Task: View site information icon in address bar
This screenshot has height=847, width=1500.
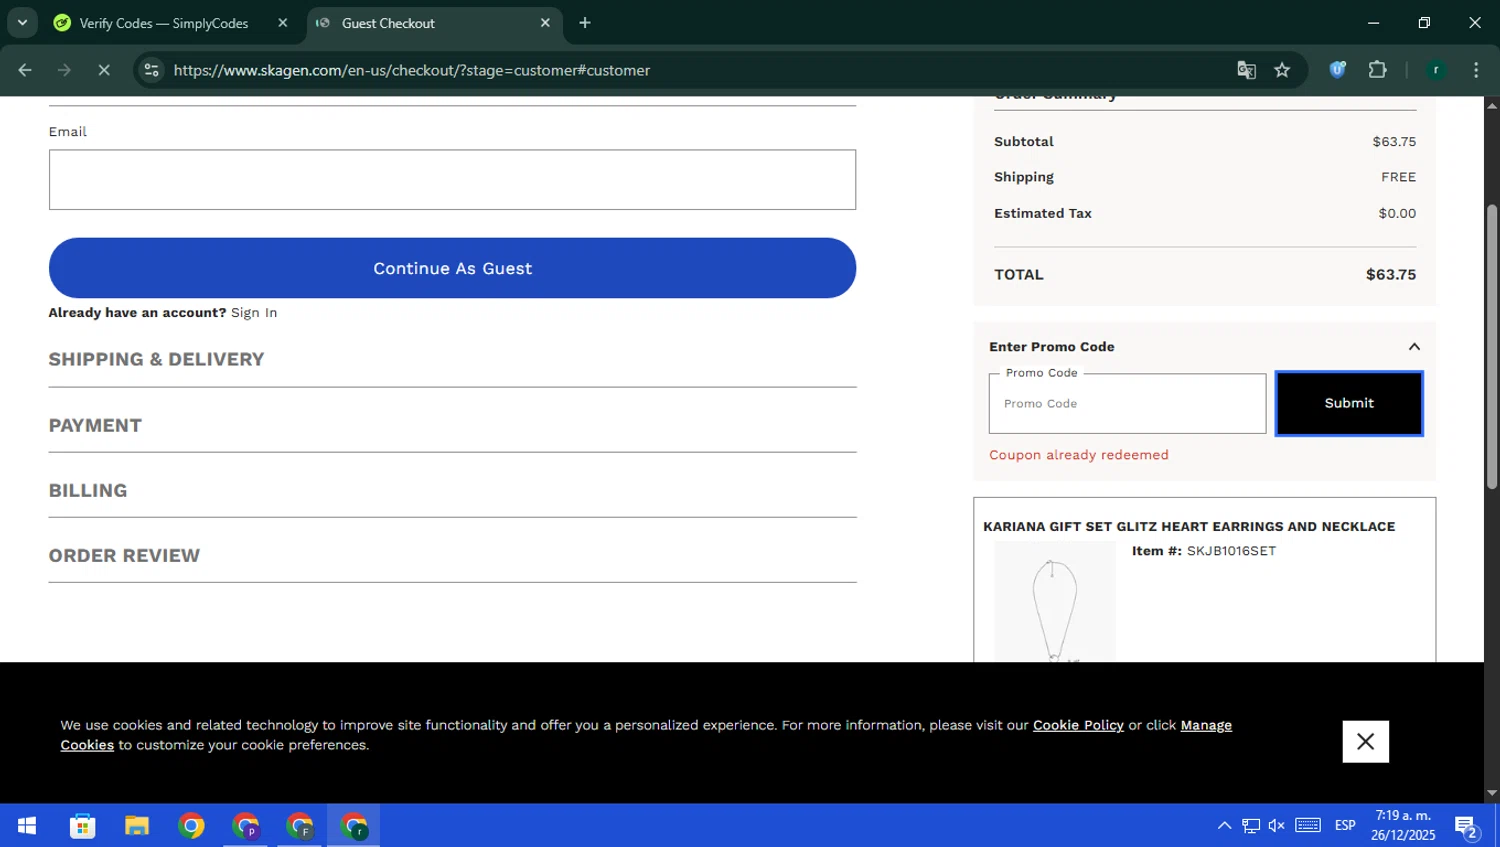Action: (151, 70)
